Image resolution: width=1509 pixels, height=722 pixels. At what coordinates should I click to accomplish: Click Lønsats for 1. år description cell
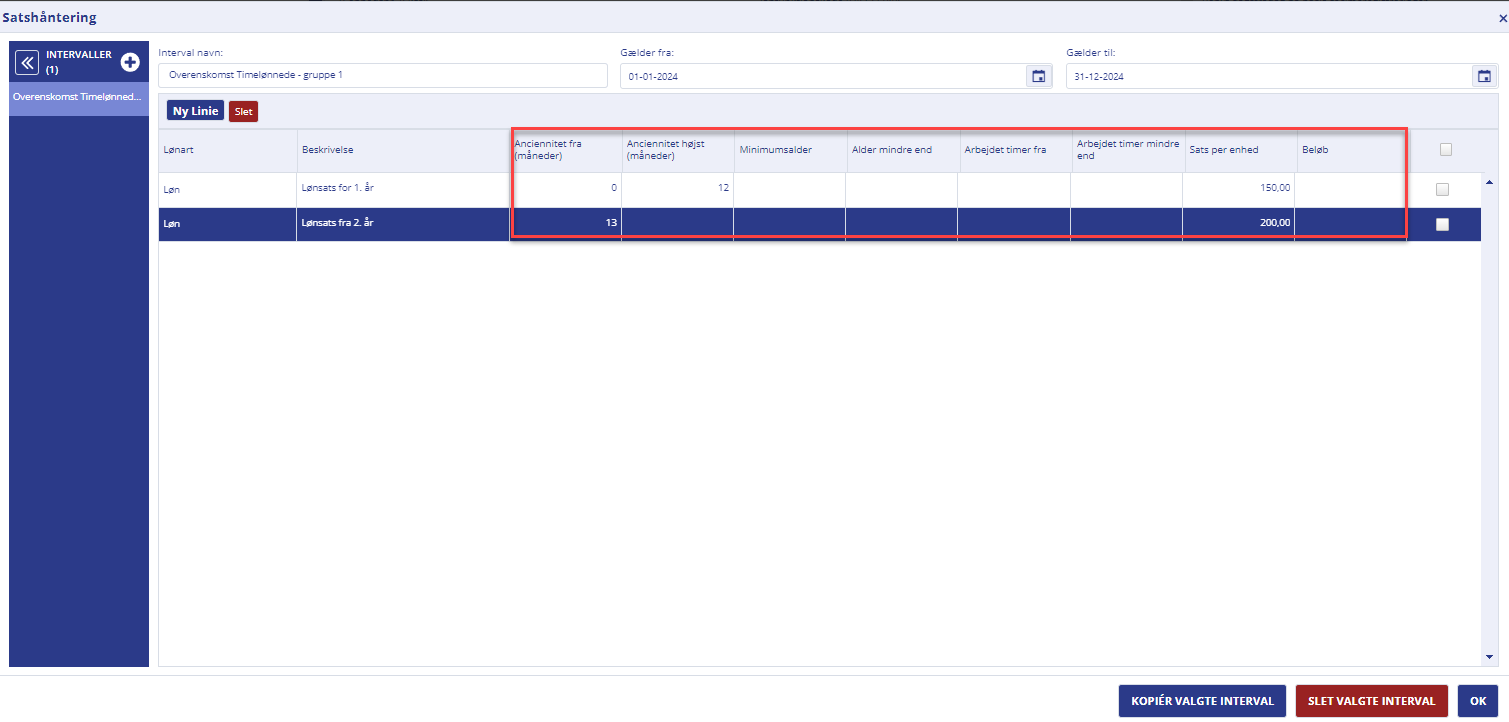click(403, 188)
